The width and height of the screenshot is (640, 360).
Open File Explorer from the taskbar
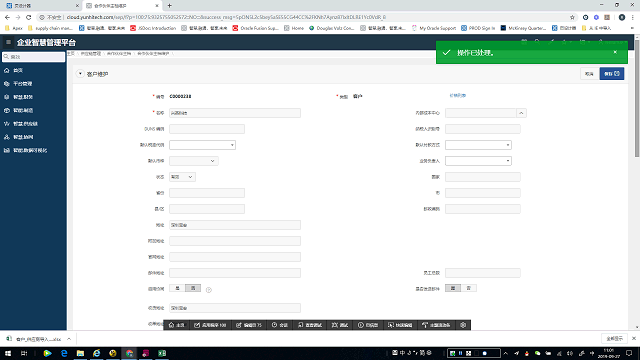tap(80, 353)
